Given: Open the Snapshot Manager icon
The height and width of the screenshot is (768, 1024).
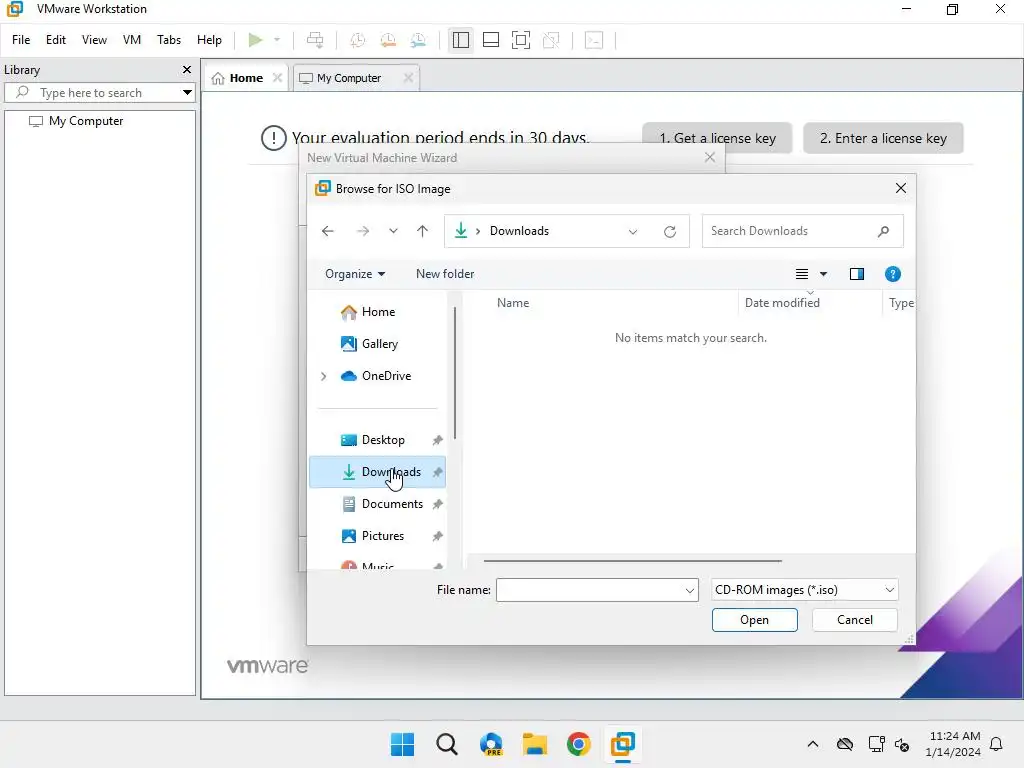Looking at the screenshot, I should (419, 40).
